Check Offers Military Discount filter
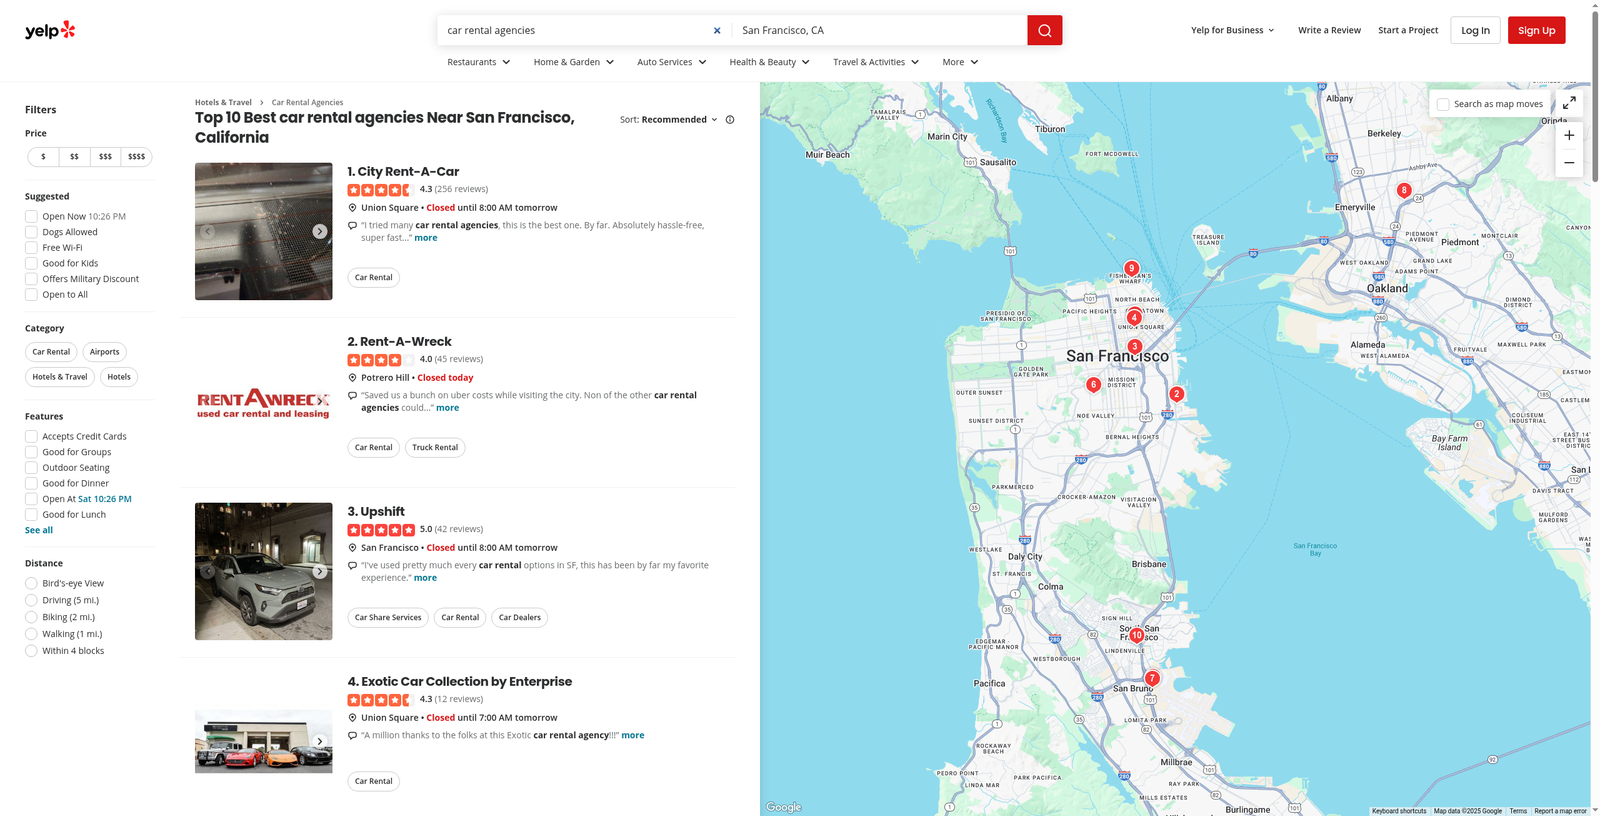Viewport: 1600px width, 816px height. [31, 279]
